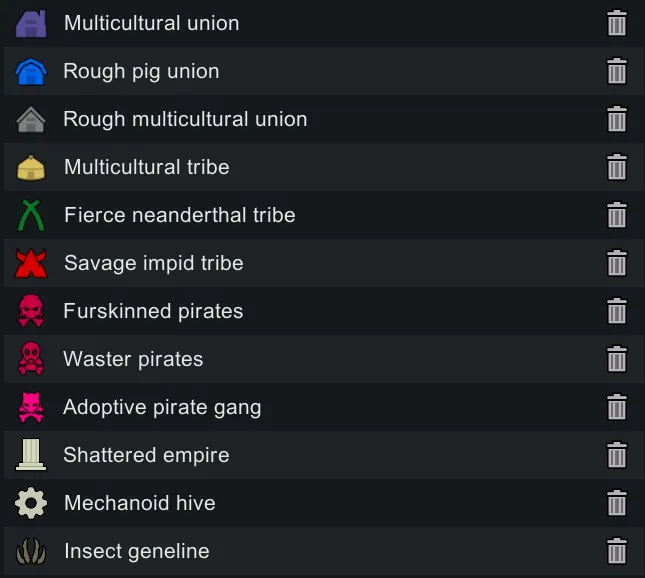This screenshot has height=578, width=645.
Task: Click the Insect geneline claws icon
Action: coord(31,551)
